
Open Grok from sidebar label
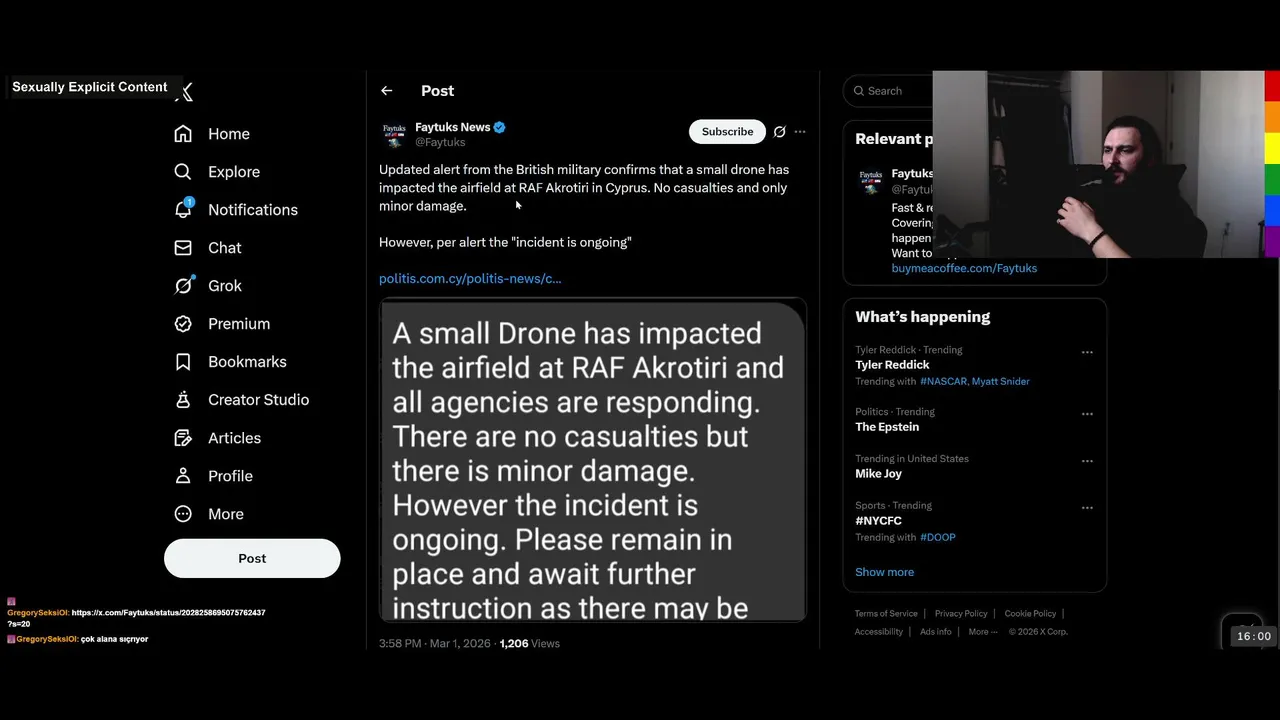pos(225,286)
